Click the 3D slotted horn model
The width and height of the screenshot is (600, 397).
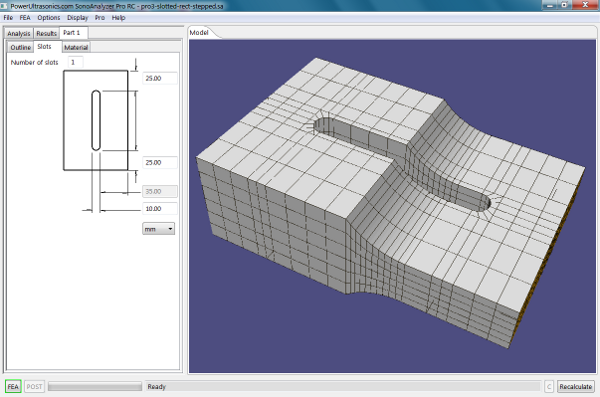click(390, 203)
